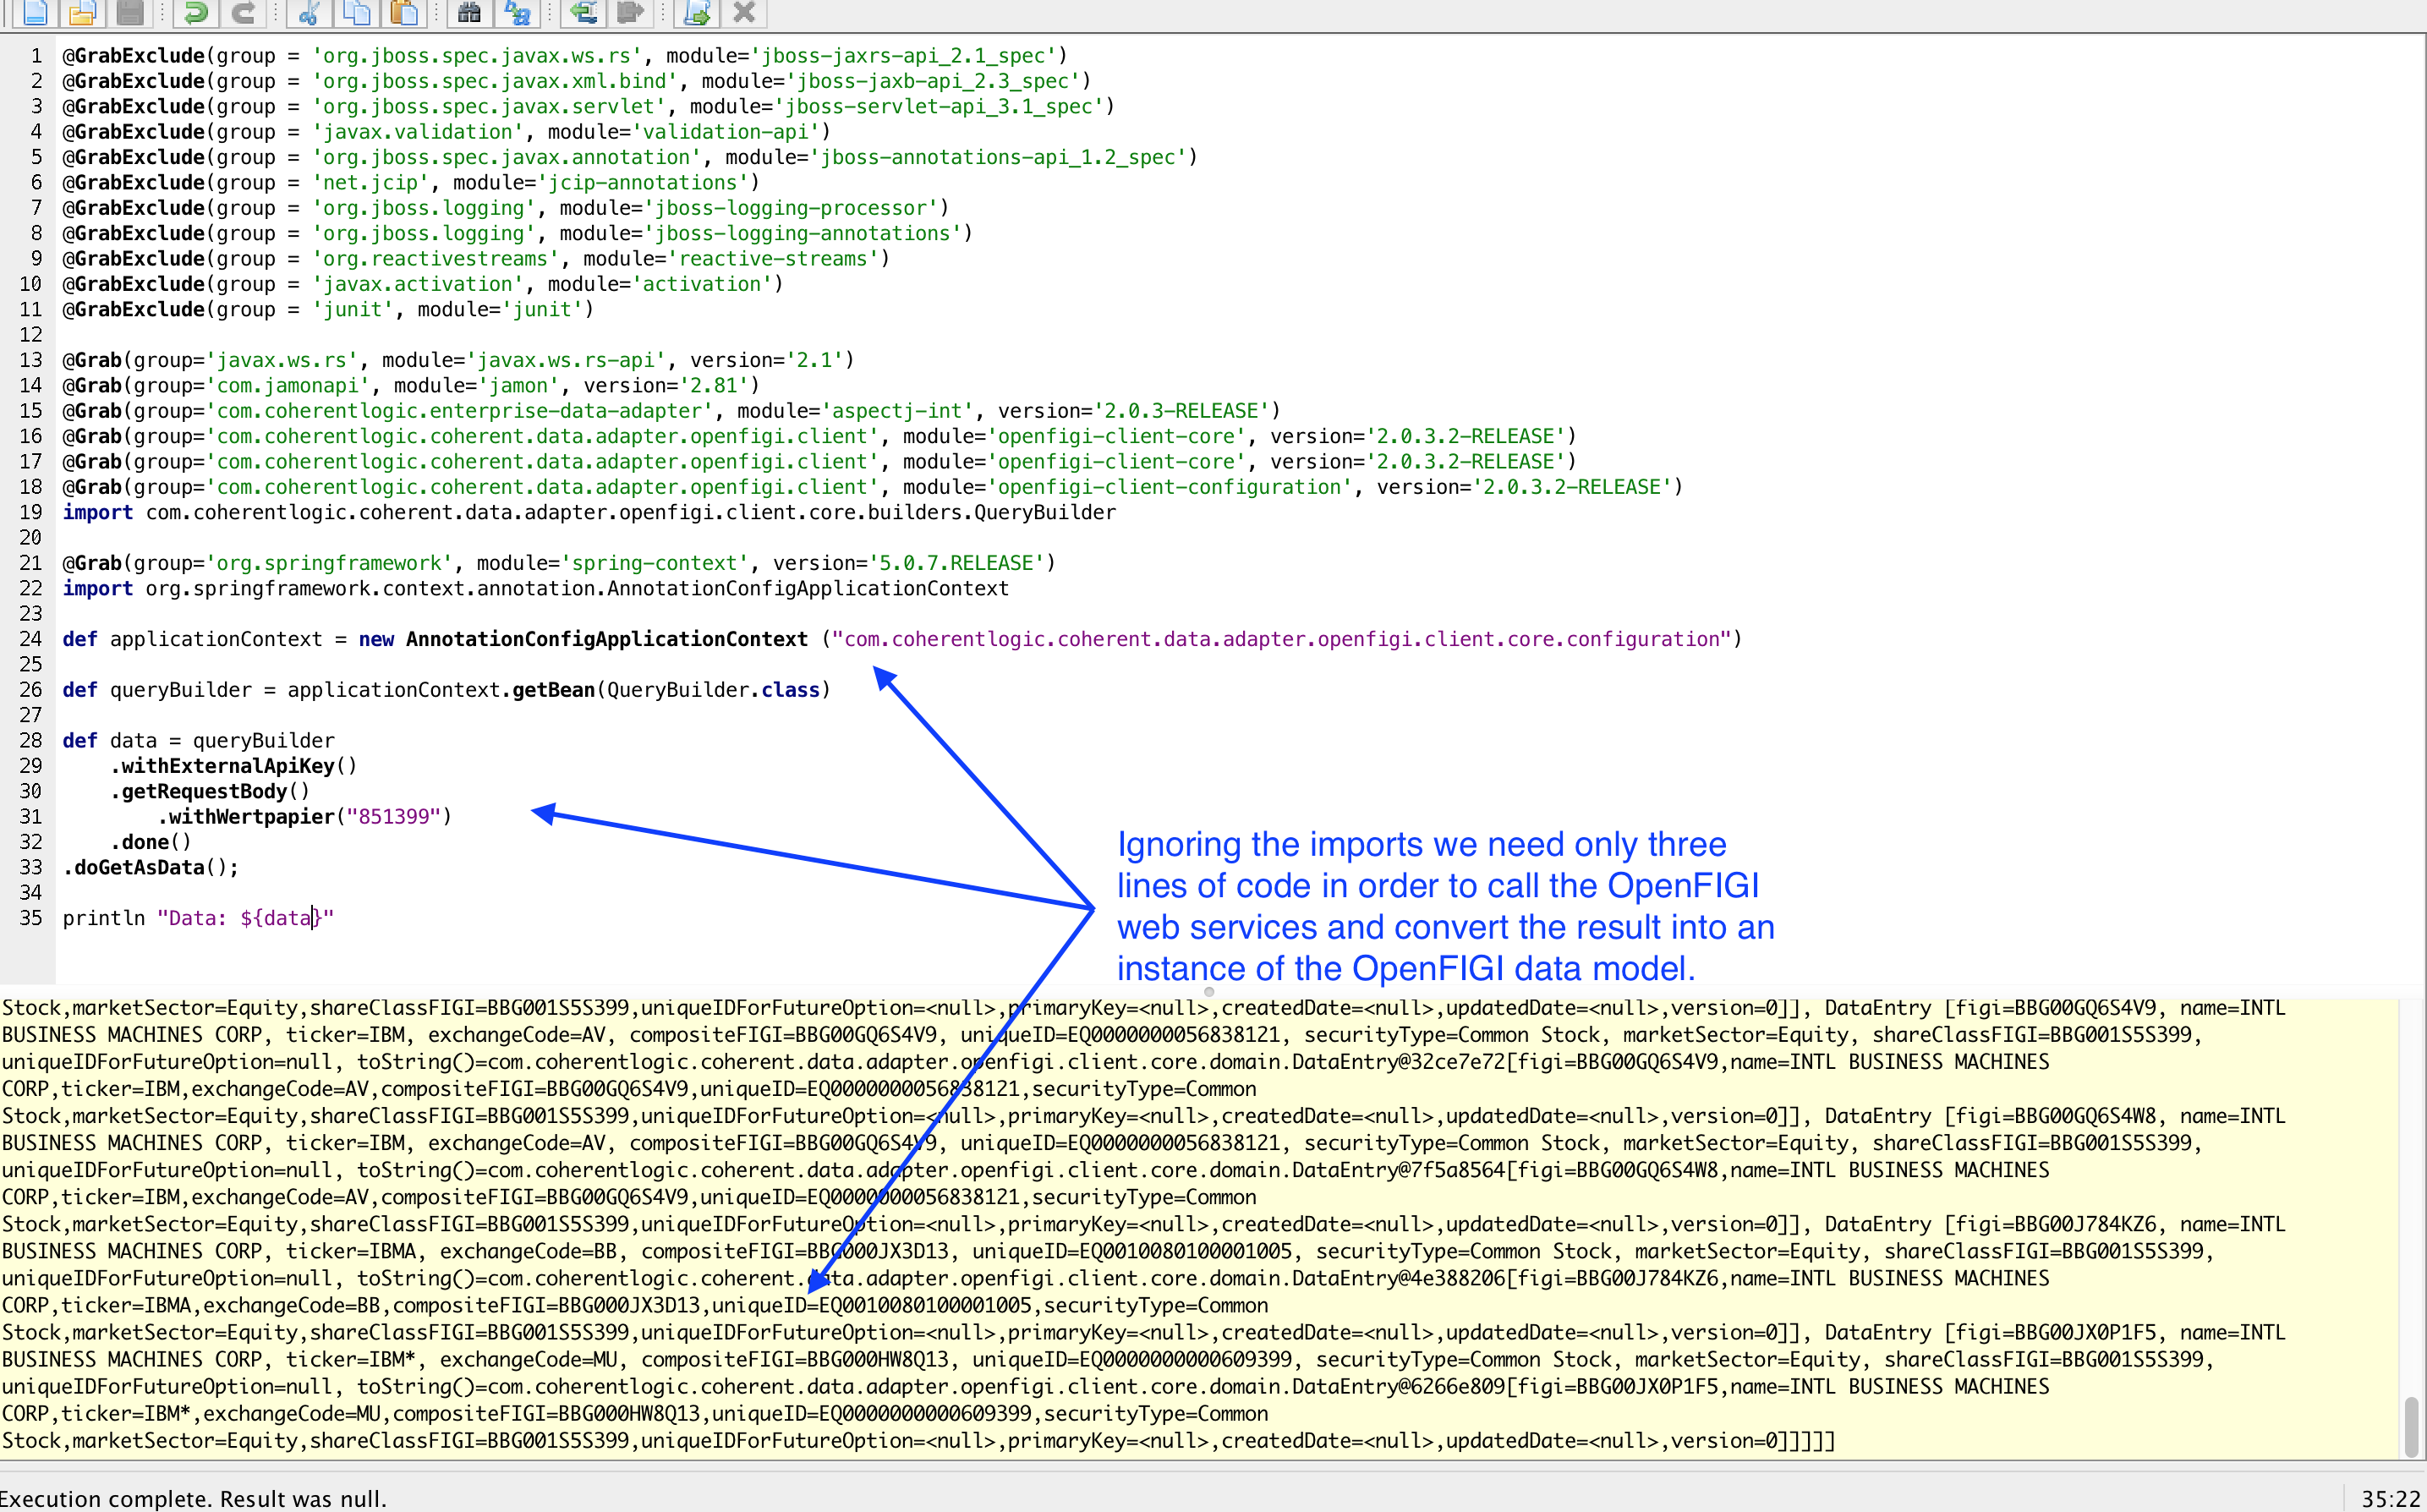The image size is (2427, 1512).
Task: Click the import QueryBuilder statement on line 19
Action: 589,512
